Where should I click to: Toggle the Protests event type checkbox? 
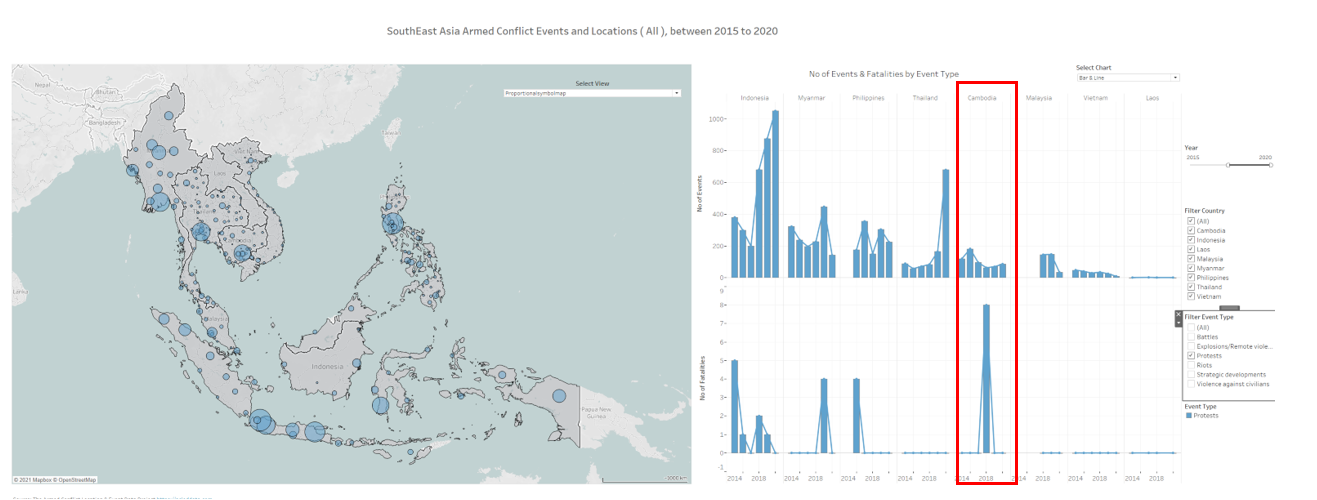(x=1190, y=356)
